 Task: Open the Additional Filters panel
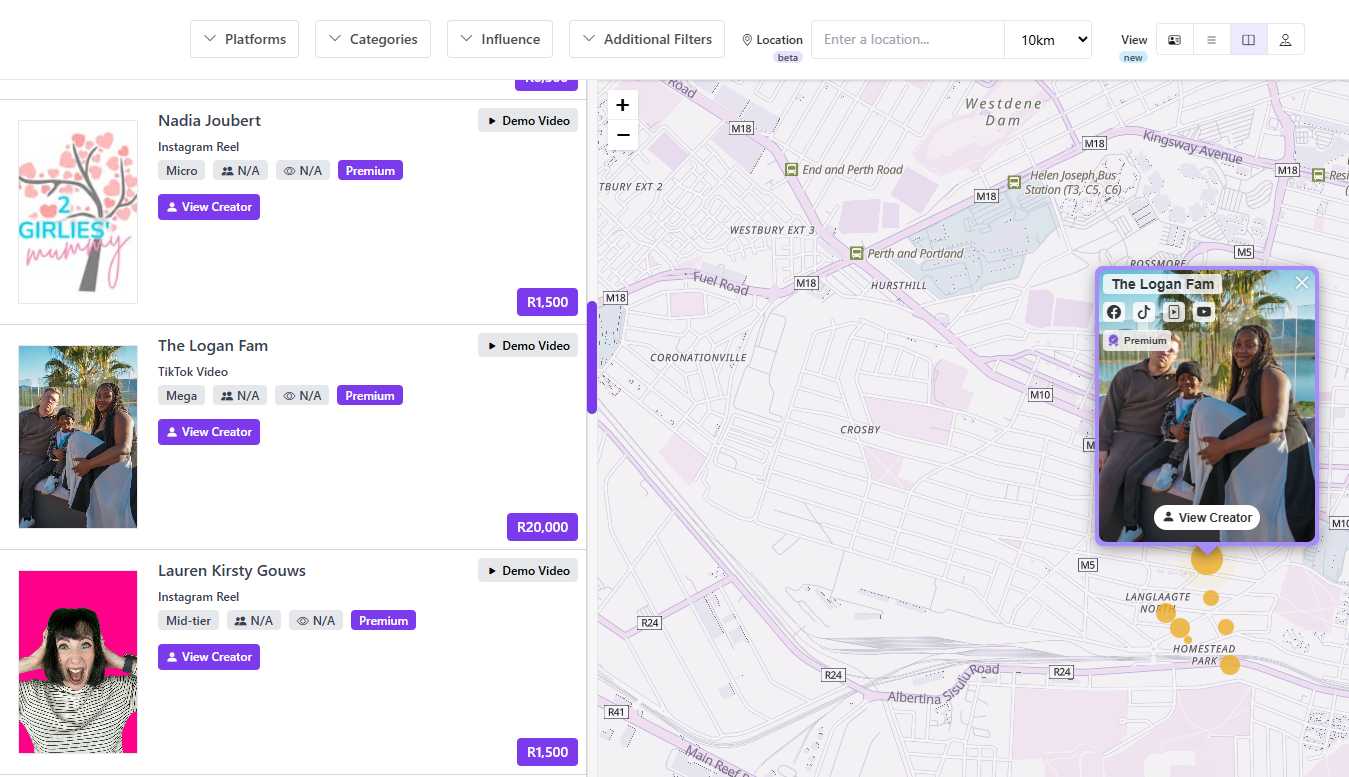(646, 39)
